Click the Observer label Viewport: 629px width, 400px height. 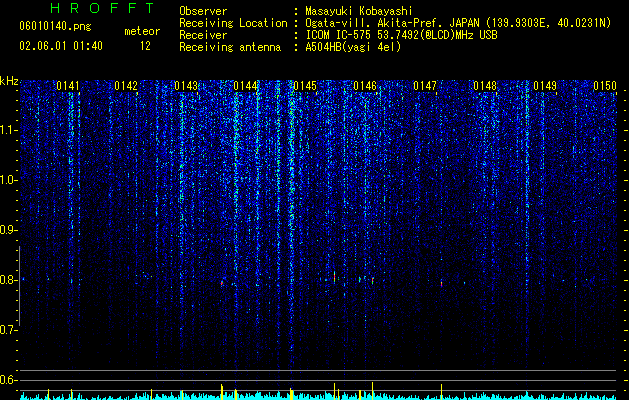pyautogui.click(x=203, y=11)
